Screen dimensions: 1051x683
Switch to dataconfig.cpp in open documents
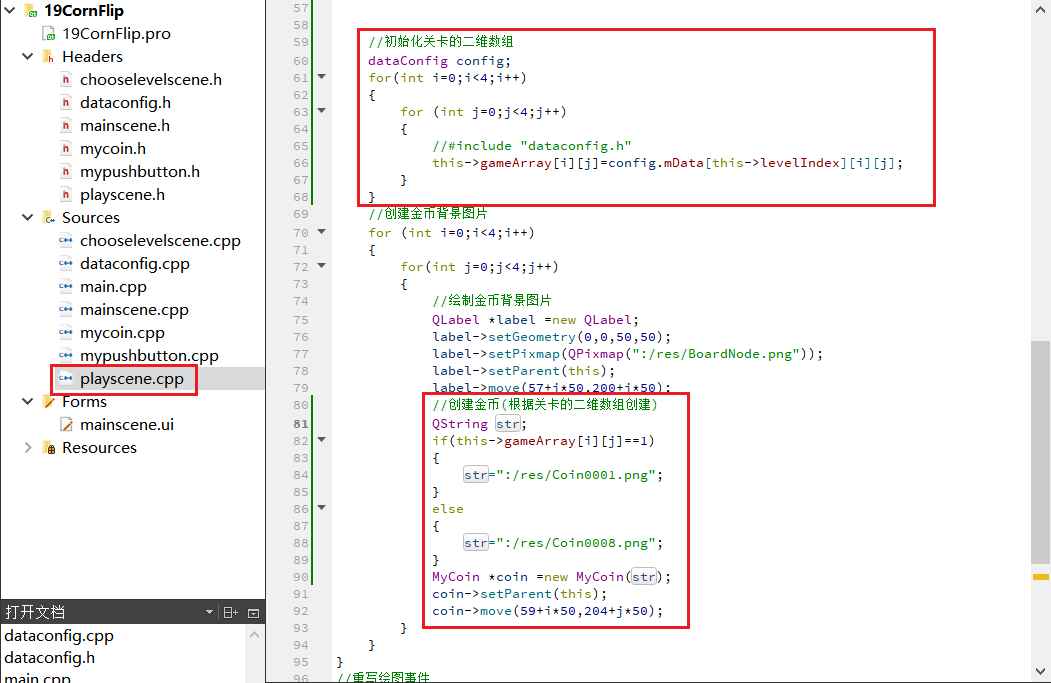point(59,635)
